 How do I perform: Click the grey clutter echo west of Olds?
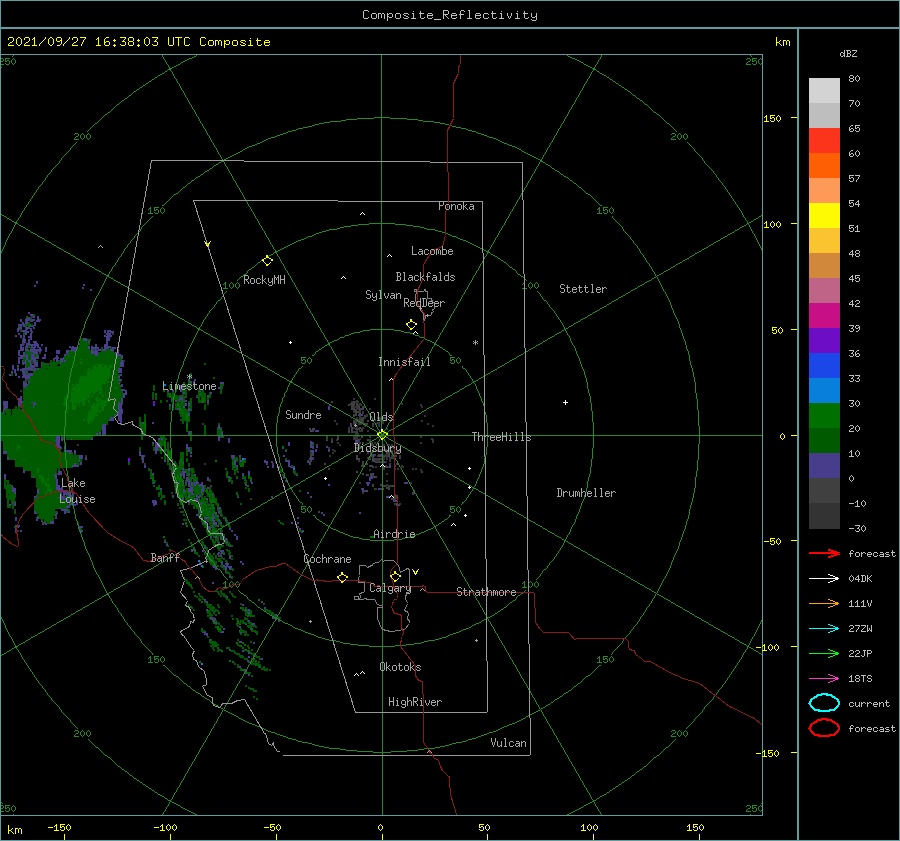point(359,416)
